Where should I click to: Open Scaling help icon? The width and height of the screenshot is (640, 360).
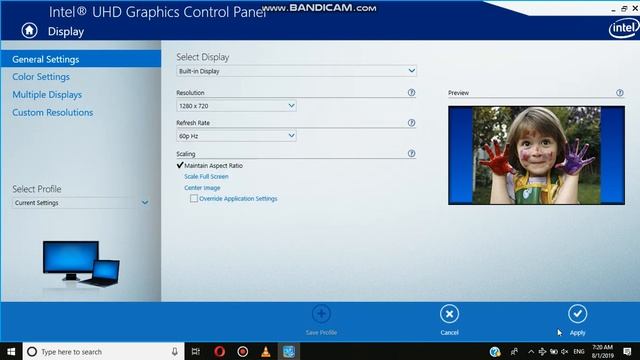(411, 153)
